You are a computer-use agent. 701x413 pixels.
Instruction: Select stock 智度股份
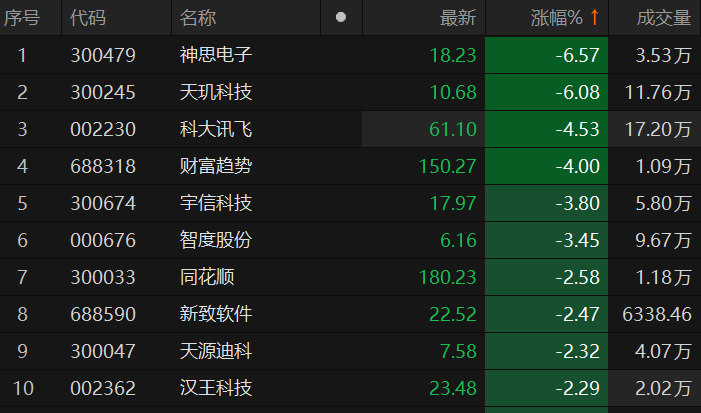(216, 240)
